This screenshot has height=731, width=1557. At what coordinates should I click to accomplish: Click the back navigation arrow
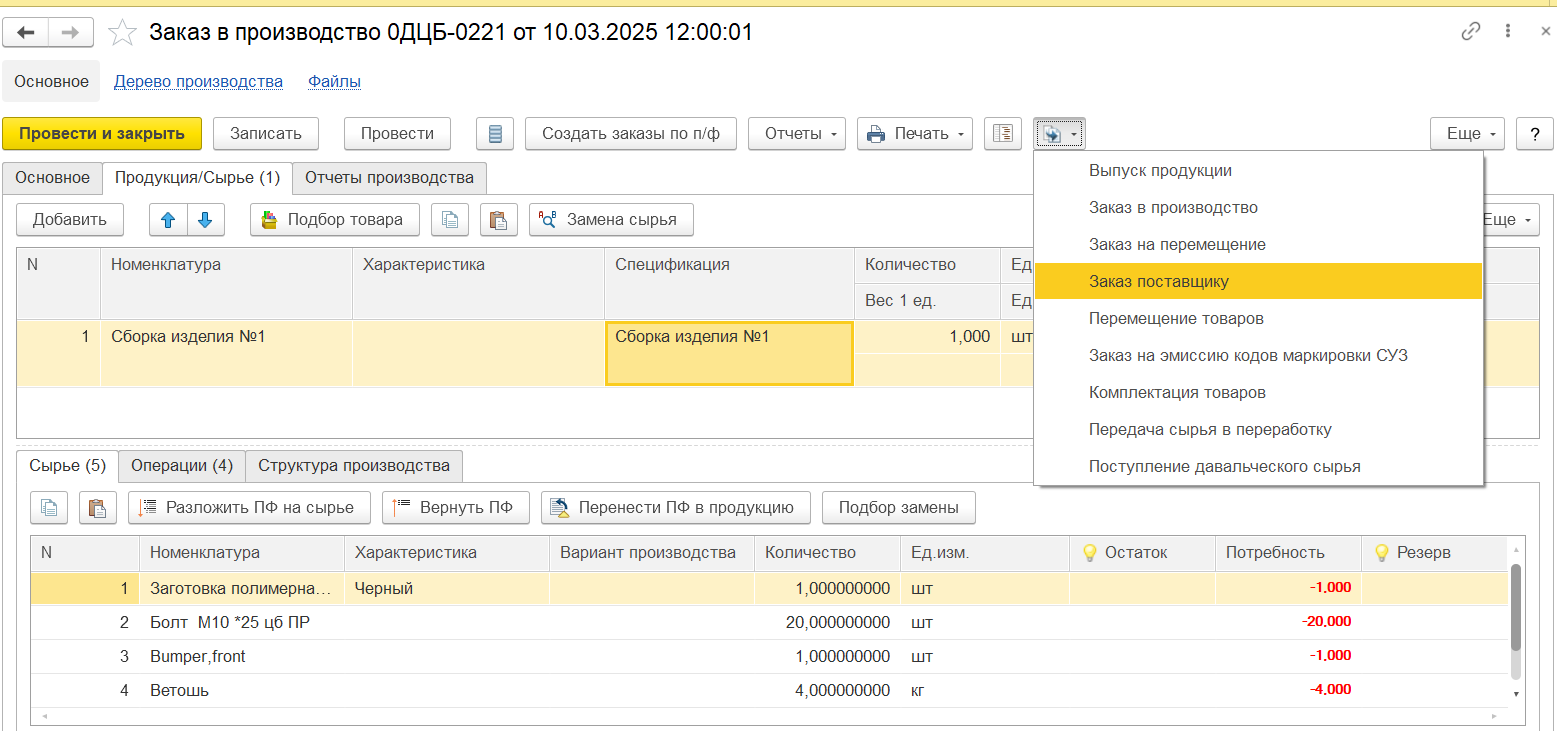(x=26, y=32)
